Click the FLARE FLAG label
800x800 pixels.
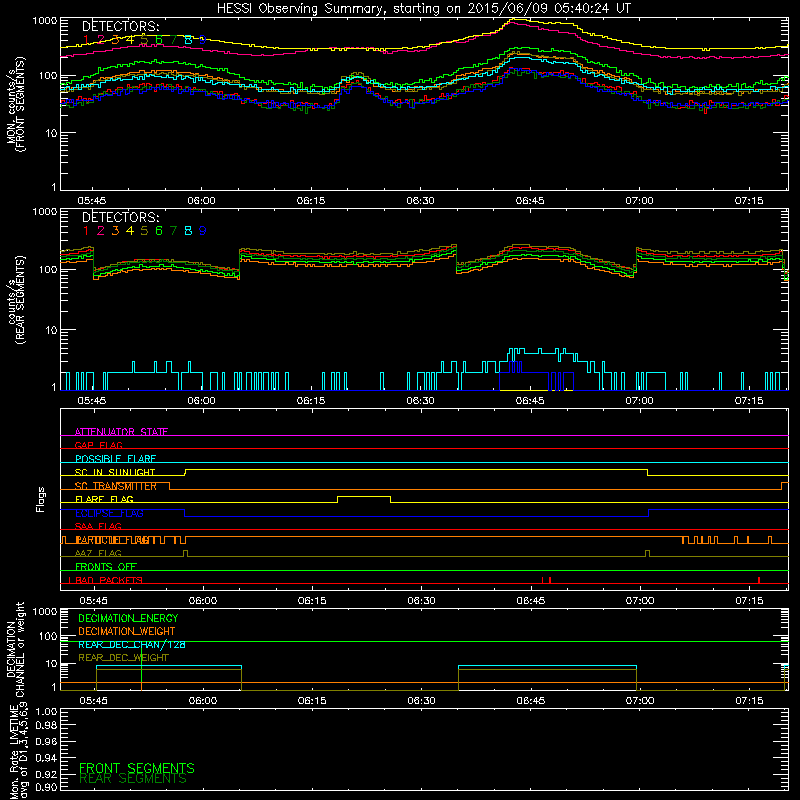(x=104, y=499)
